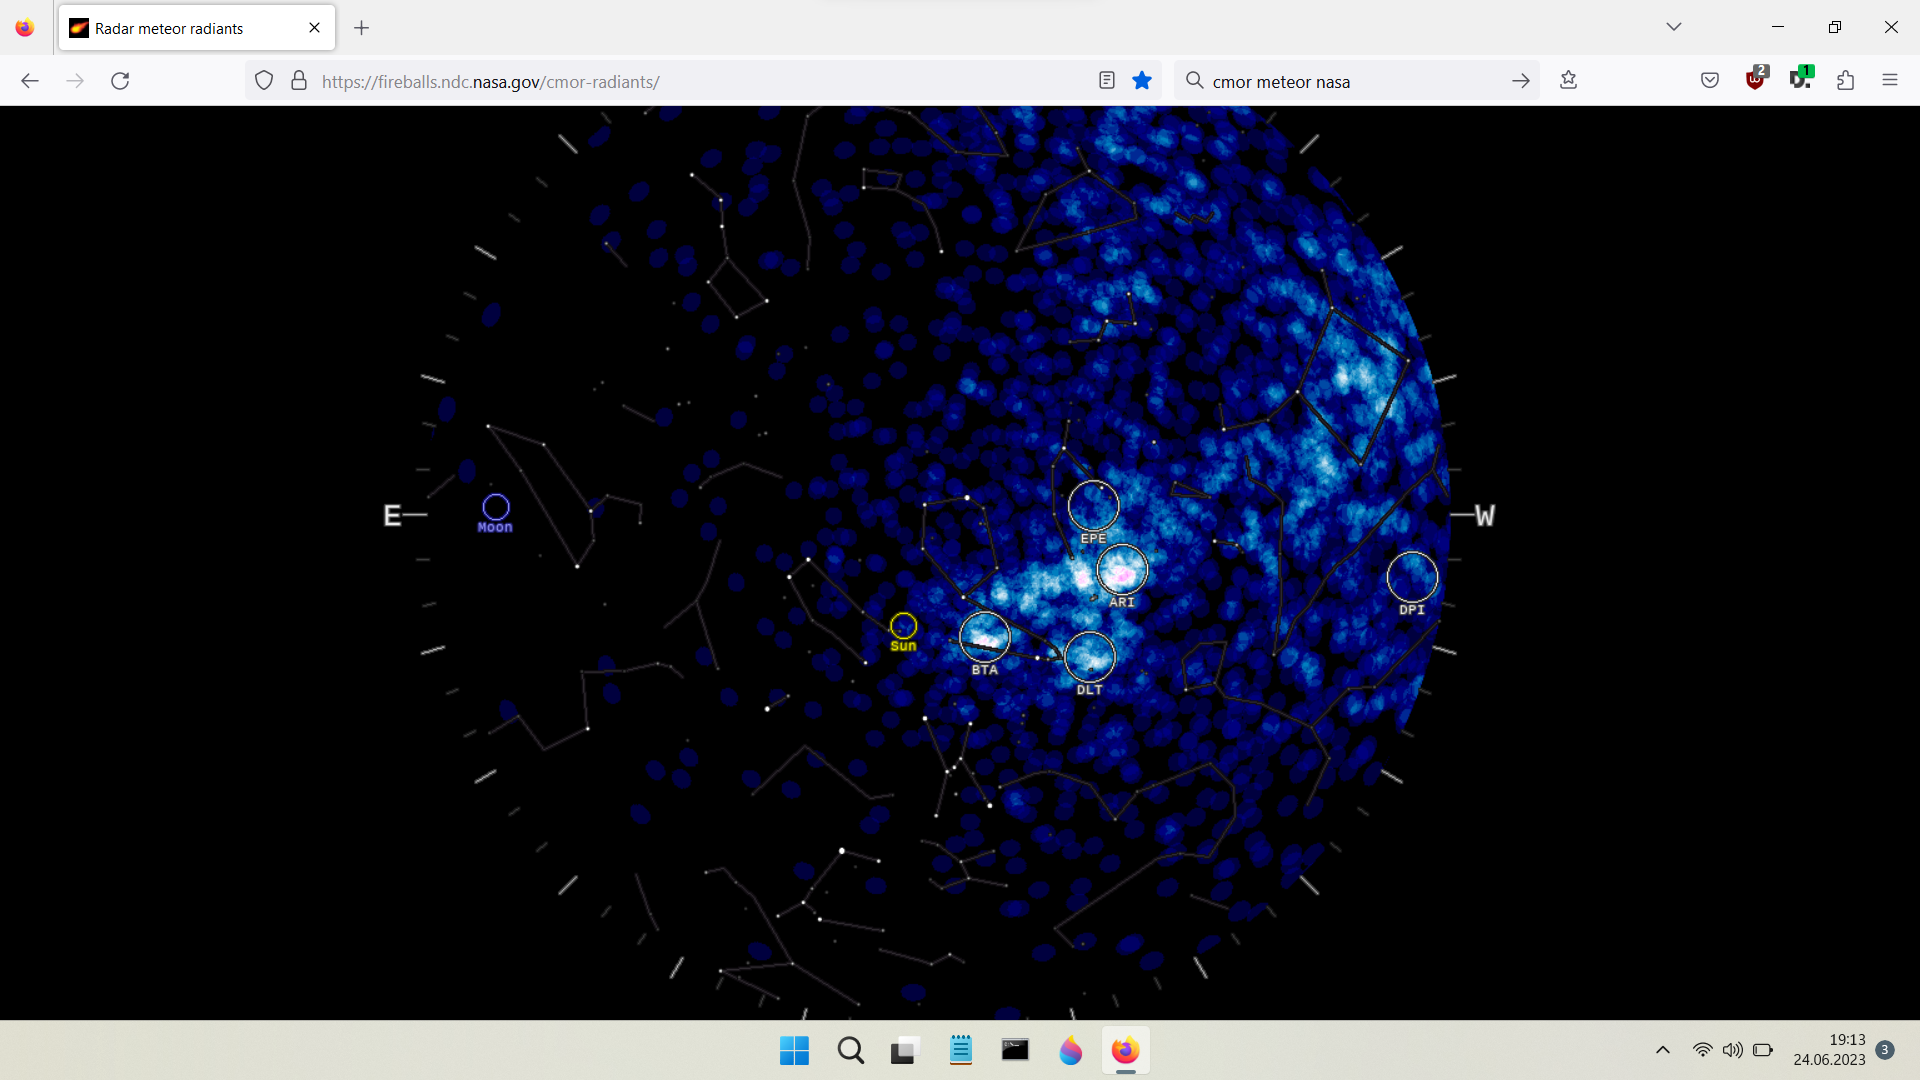This screenshot has height=1080, width=1920.
Task: Click the BTA radiant circle
Action: click(985, 638)
